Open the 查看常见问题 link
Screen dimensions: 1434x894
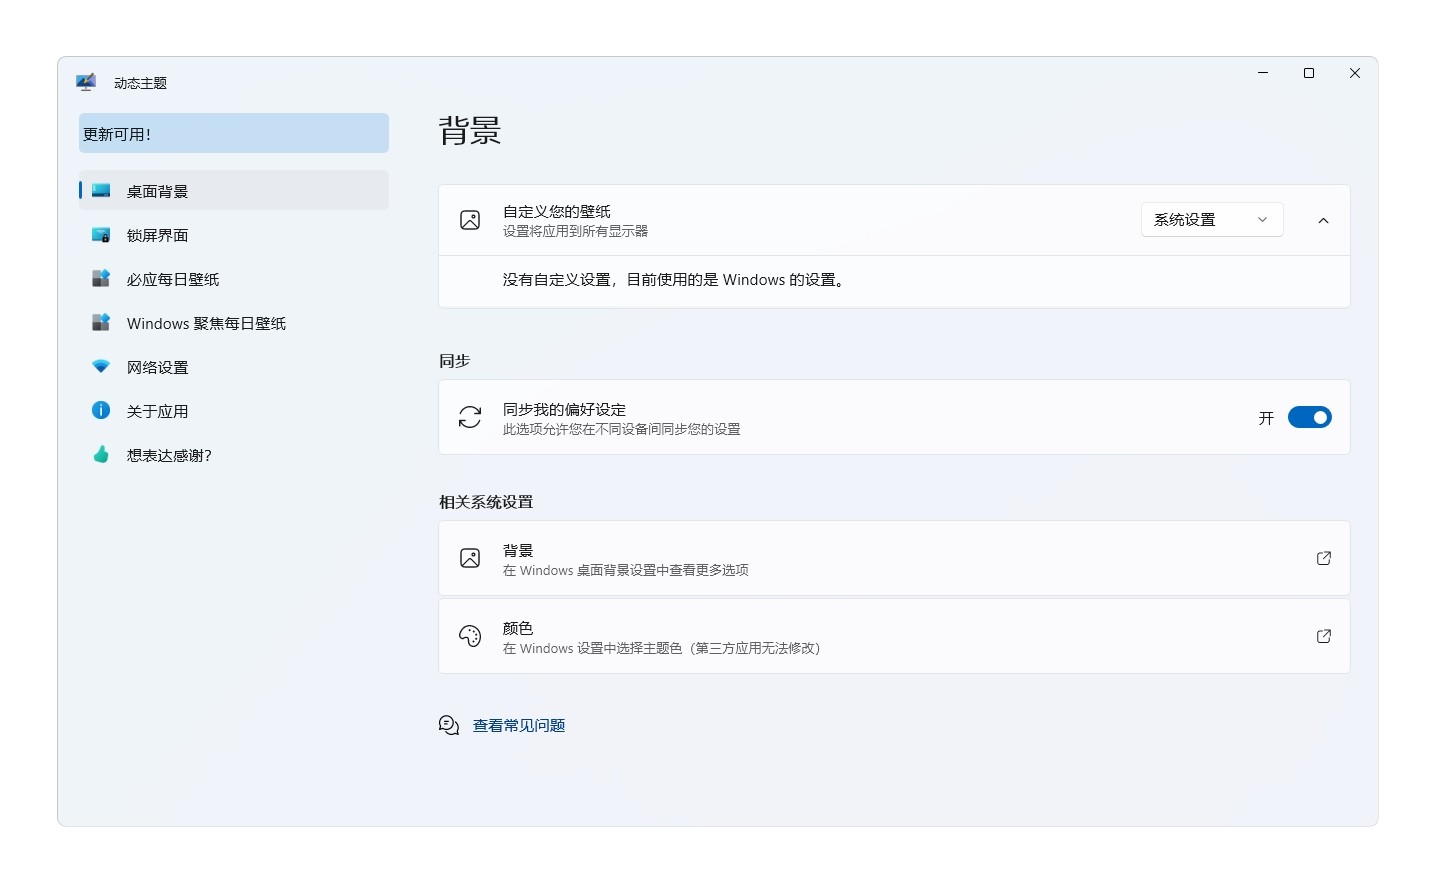[x=519, y=725]
